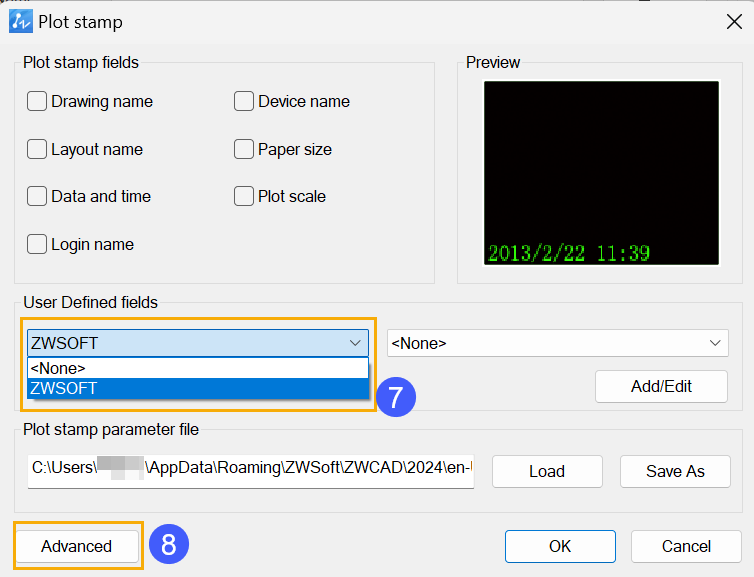
Task: Click the parameter file path field
Action: (x=251, y=471)
